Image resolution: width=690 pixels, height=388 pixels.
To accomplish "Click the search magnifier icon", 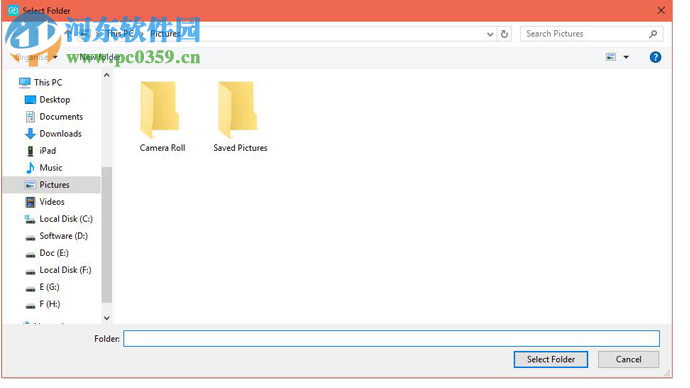I will [x=653, y=34].
